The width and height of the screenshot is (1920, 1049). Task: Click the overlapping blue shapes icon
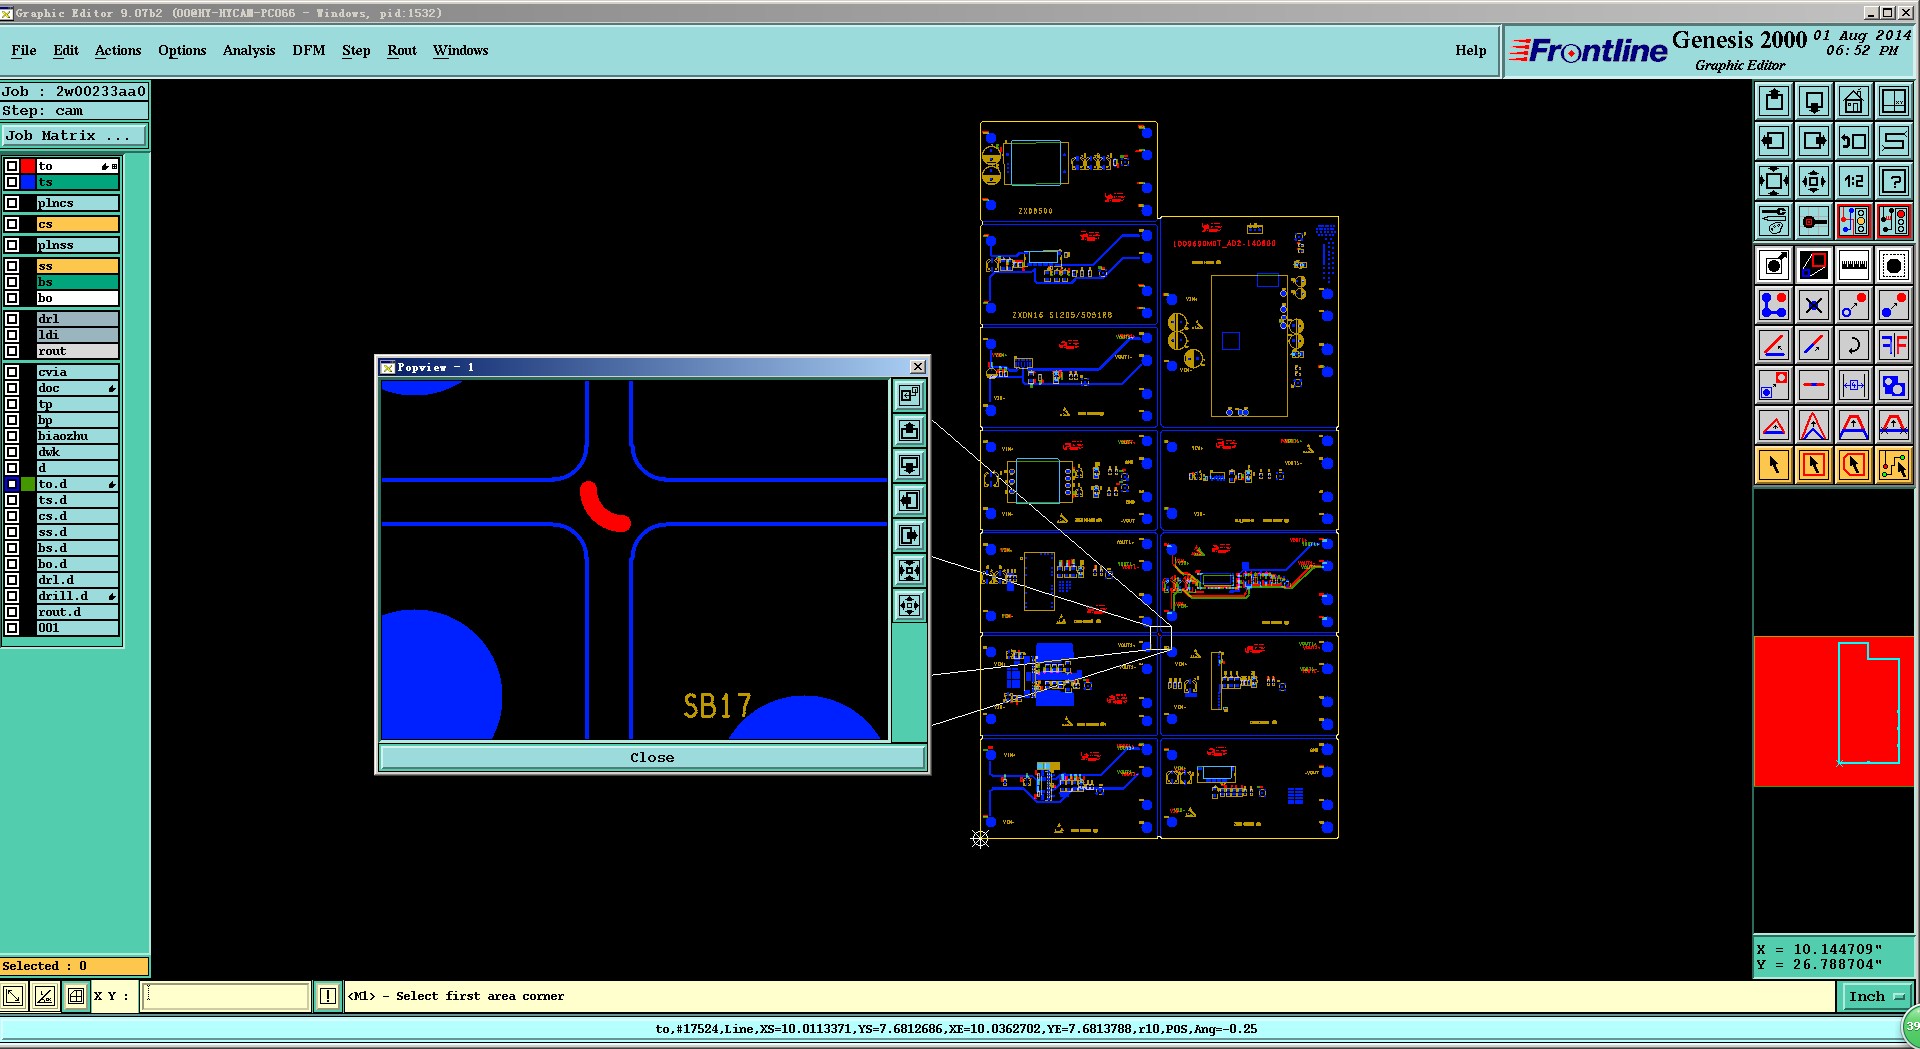[1894, 385]
